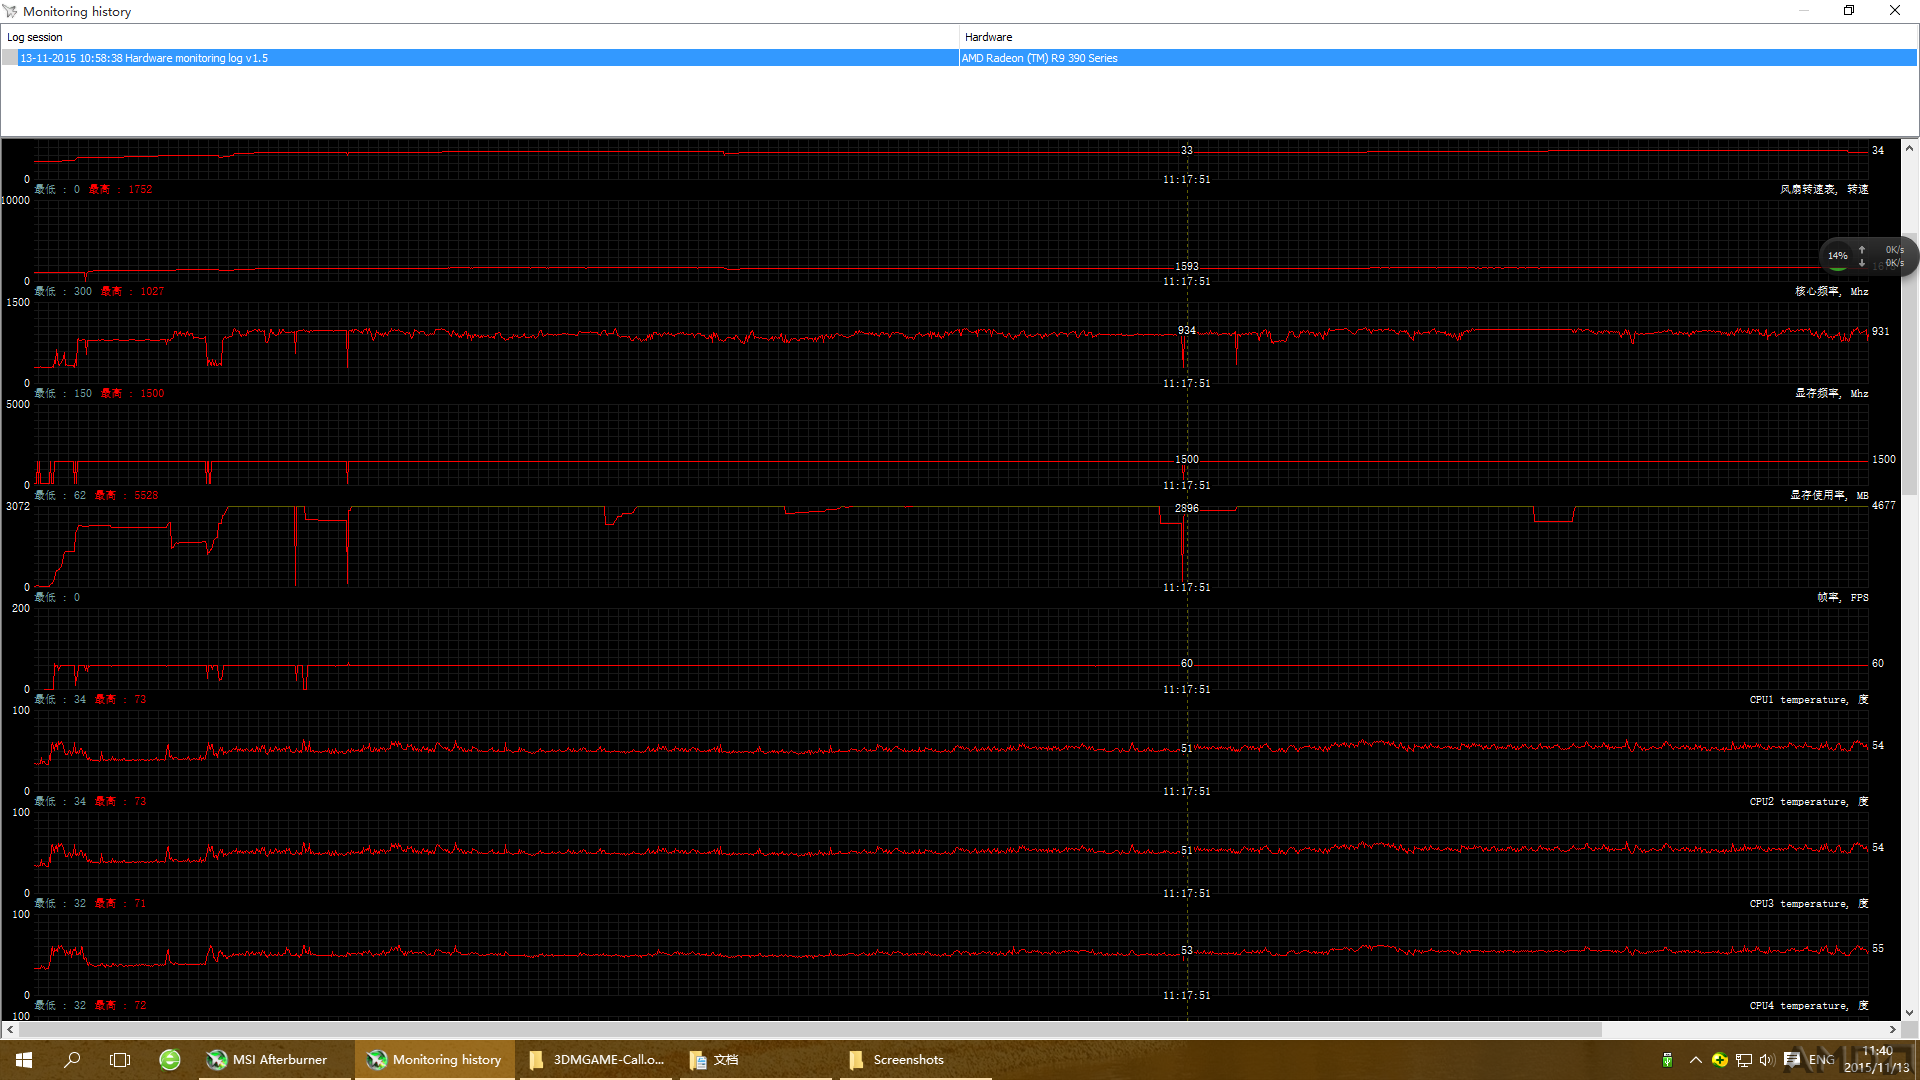This screenshot has height=1080, width=1920.
Task: Click vertical scrollbar down arrow
Action: tap(1909, 1012)
